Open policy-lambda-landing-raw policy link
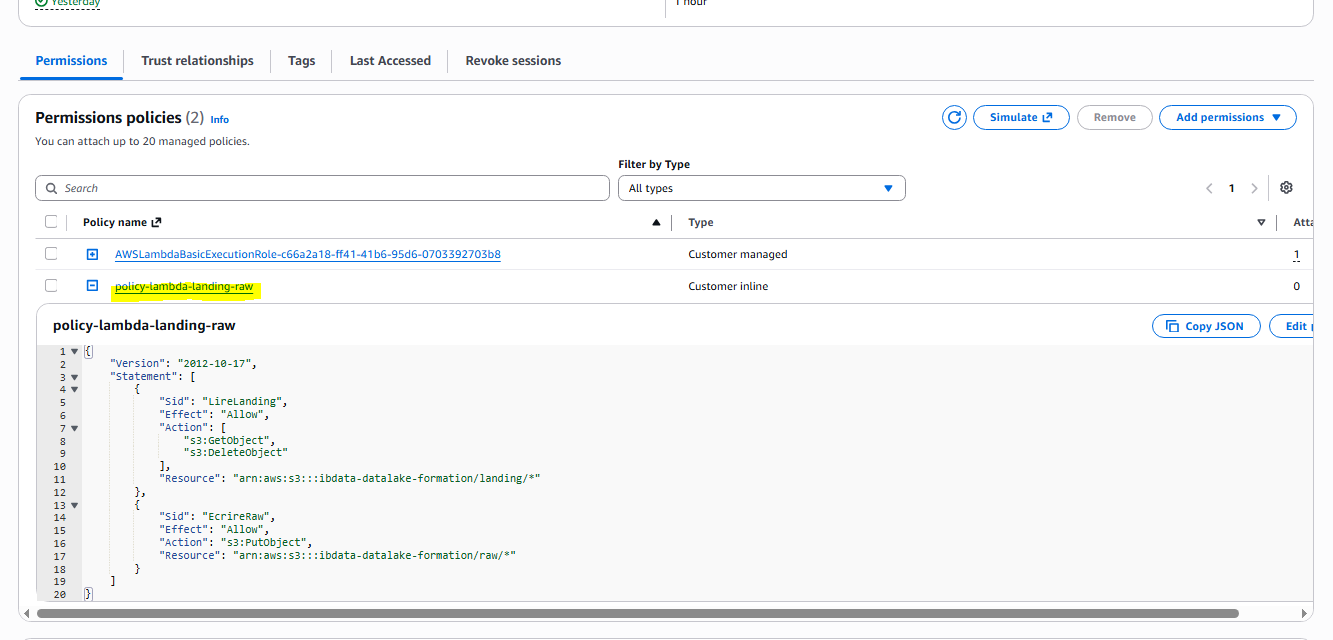This screenshot has width=1333, height=640. point(184,286)
